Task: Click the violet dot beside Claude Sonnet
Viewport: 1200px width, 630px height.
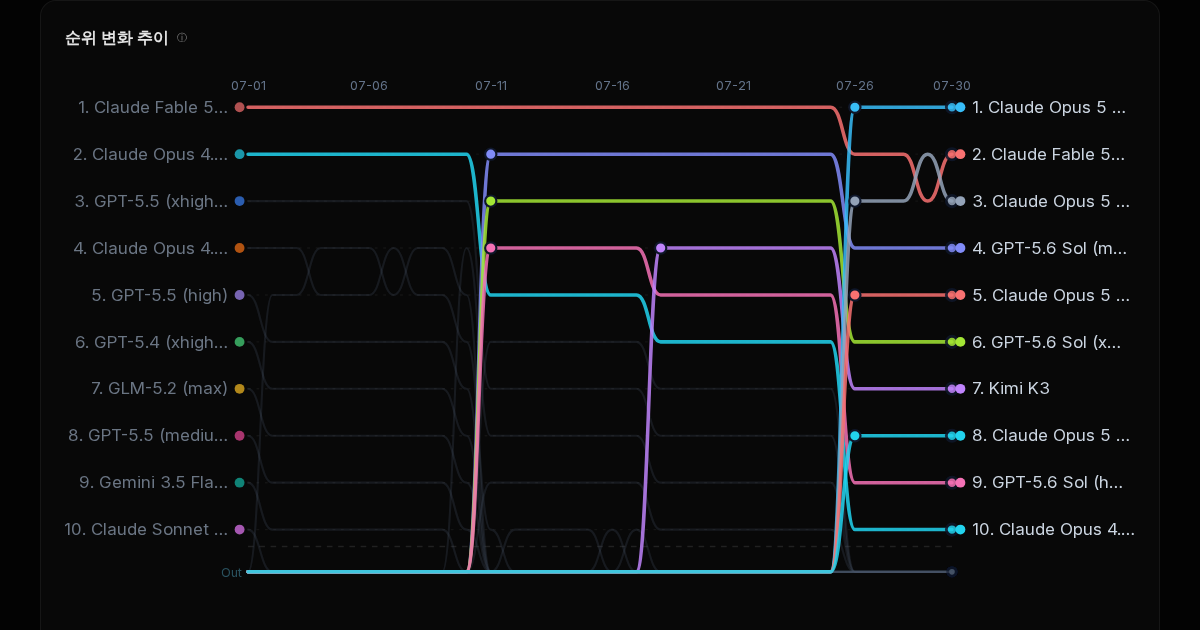Action: [239, 529]
